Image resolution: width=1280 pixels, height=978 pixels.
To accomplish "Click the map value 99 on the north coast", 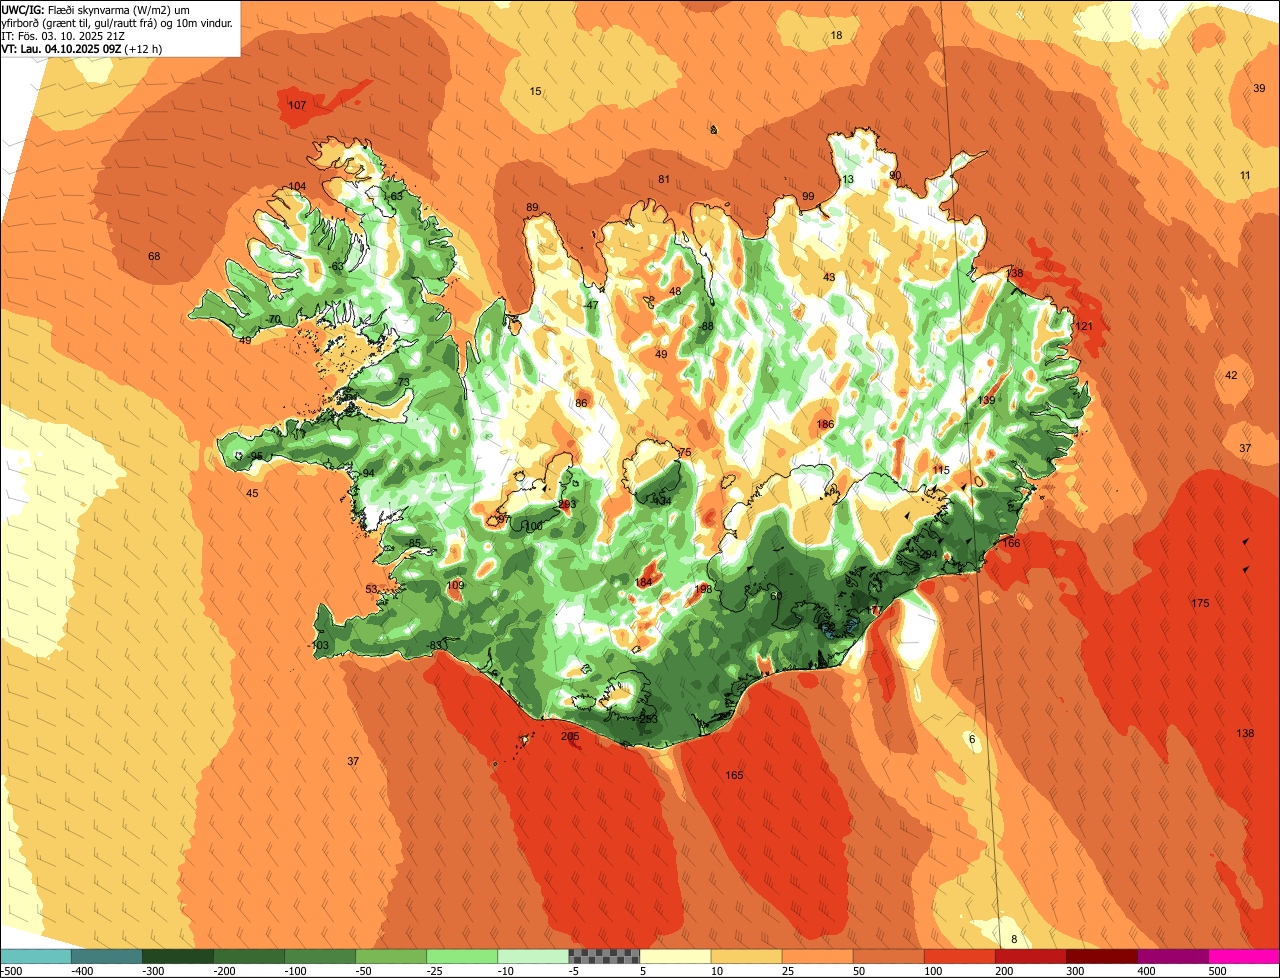I will coord(808,196).
